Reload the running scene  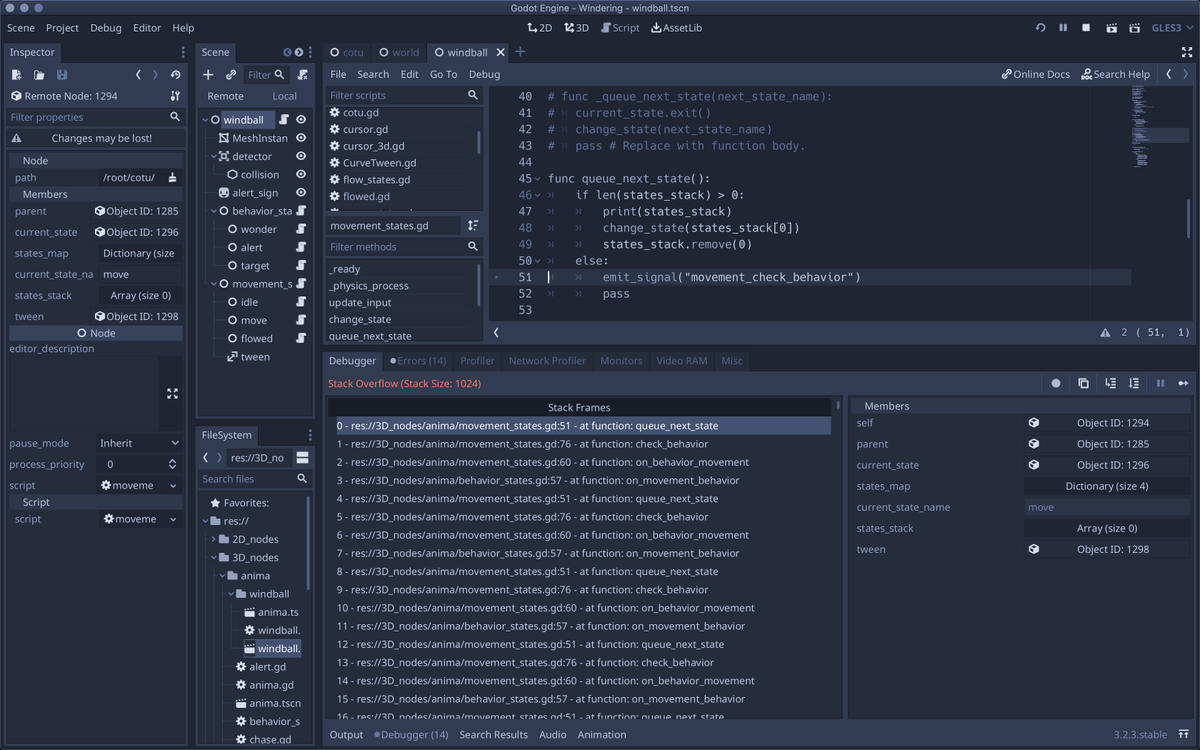[x=1040, y=28]
